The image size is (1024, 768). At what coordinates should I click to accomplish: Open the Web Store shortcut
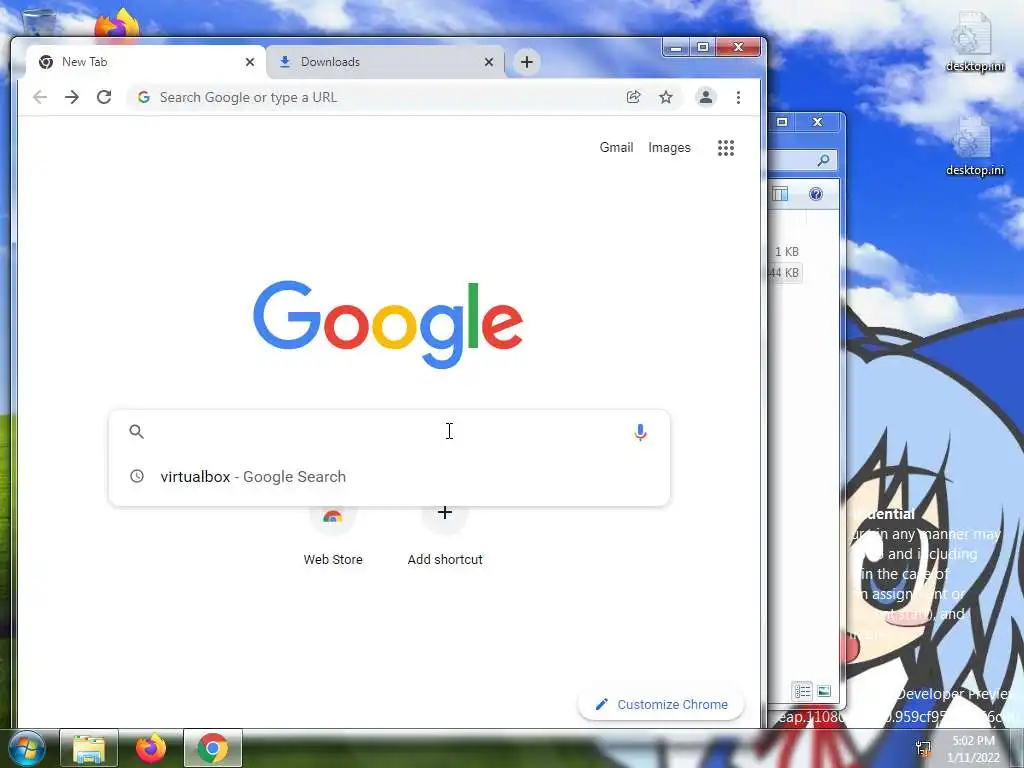pos(332,537)
